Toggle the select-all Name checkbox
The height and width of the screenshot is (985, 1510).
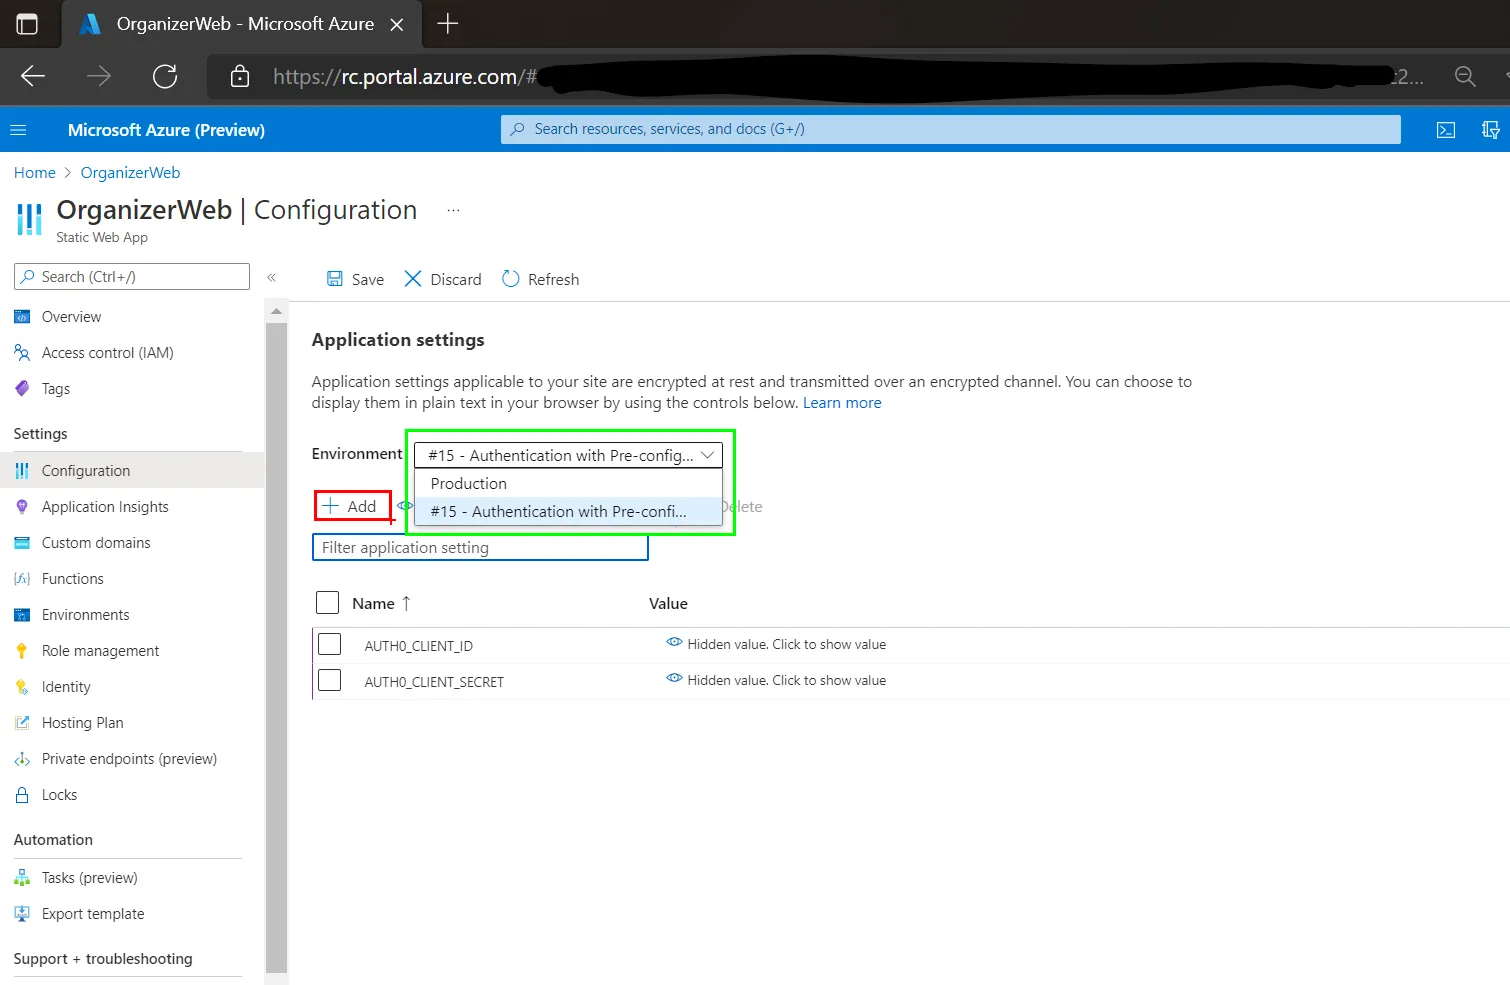point(327,602)
